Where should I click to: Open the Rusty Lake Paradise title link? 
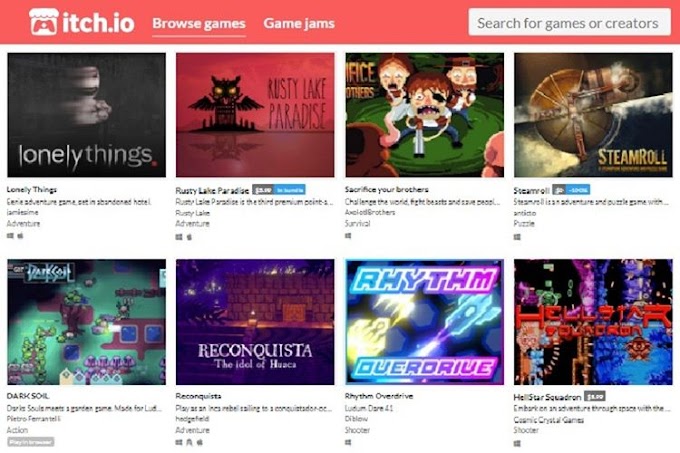[212, 190]
